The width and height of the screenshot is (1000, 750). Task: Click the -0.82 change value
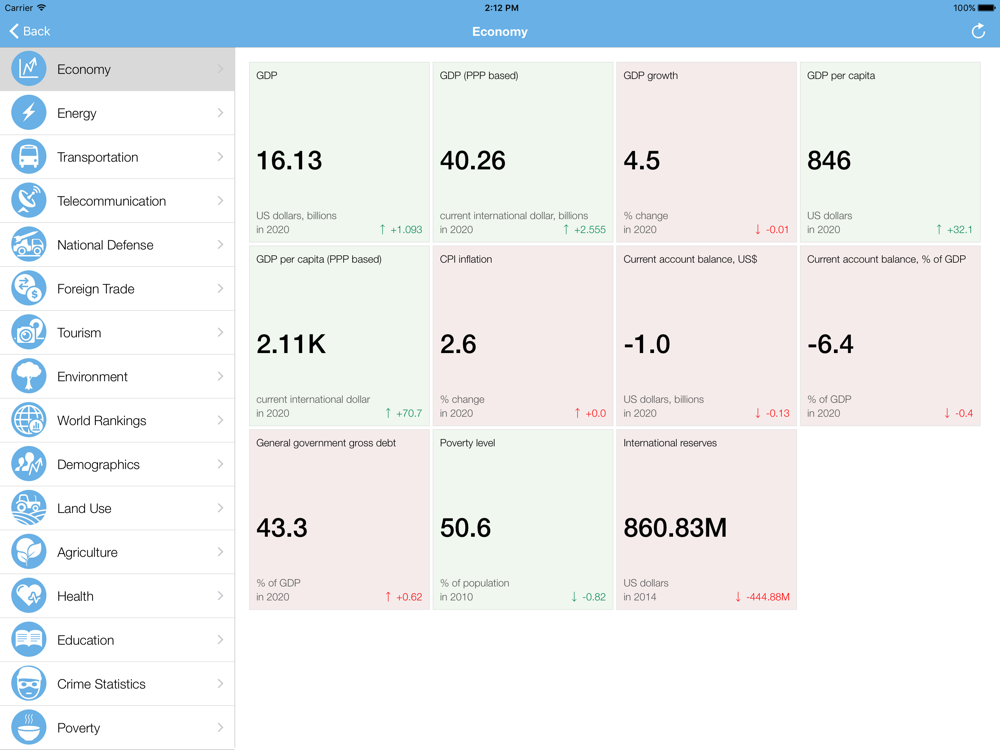(x=594, y=597)
